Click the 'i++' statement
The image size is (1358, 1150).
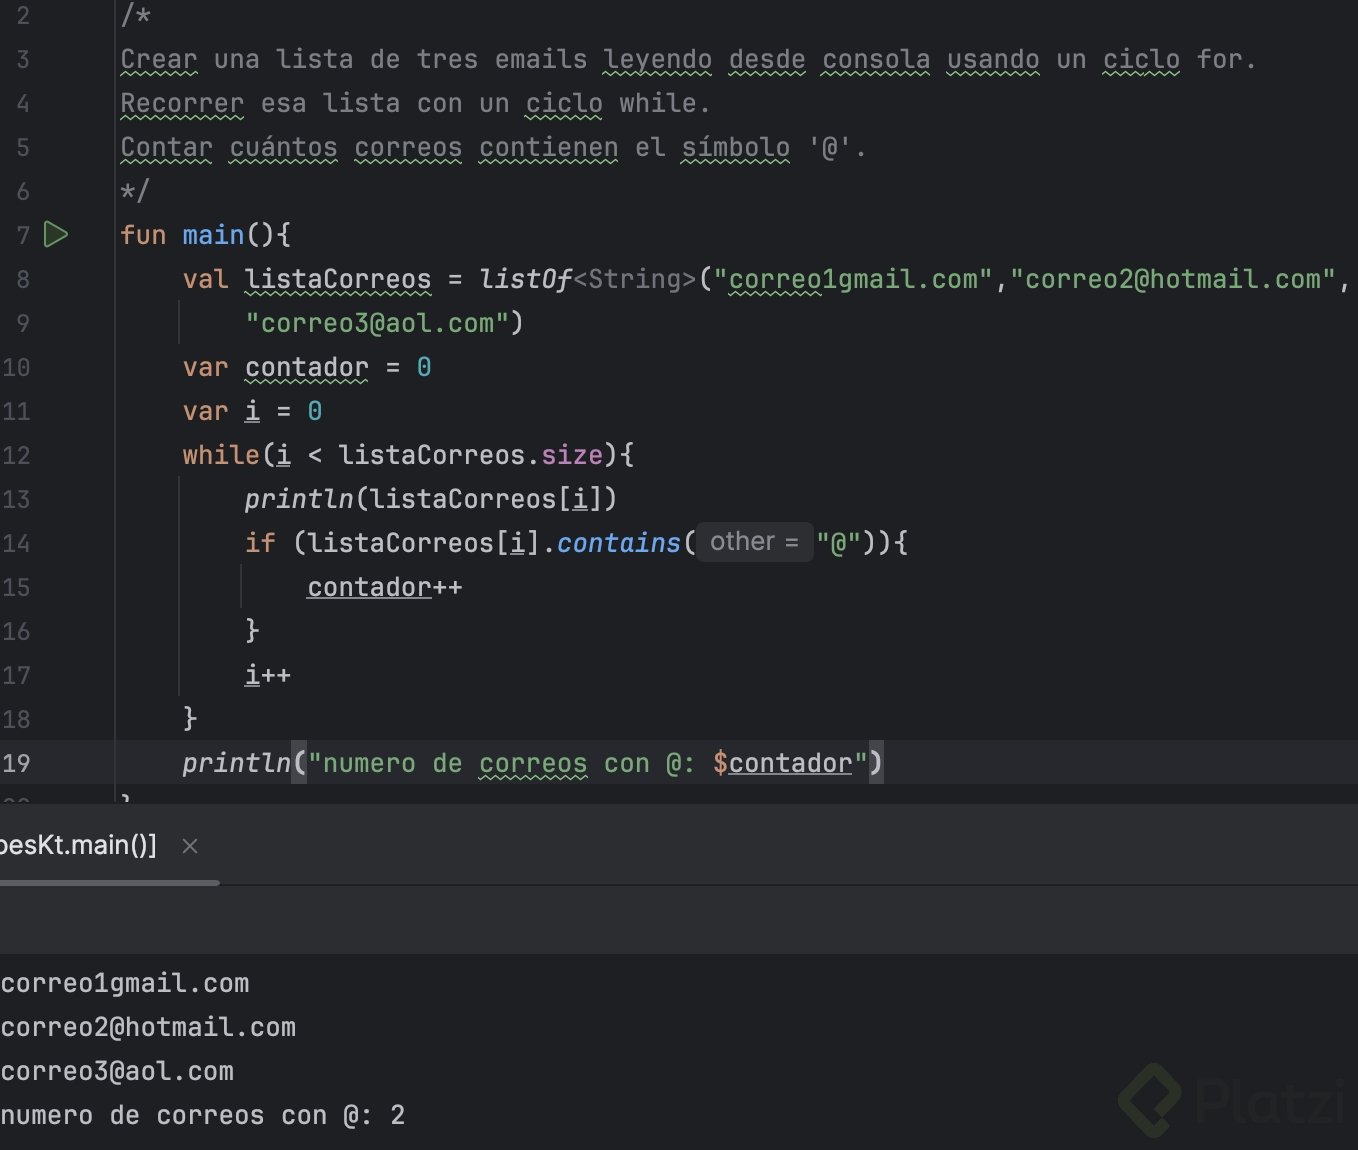pyautogui.click(x=268, y=675)
